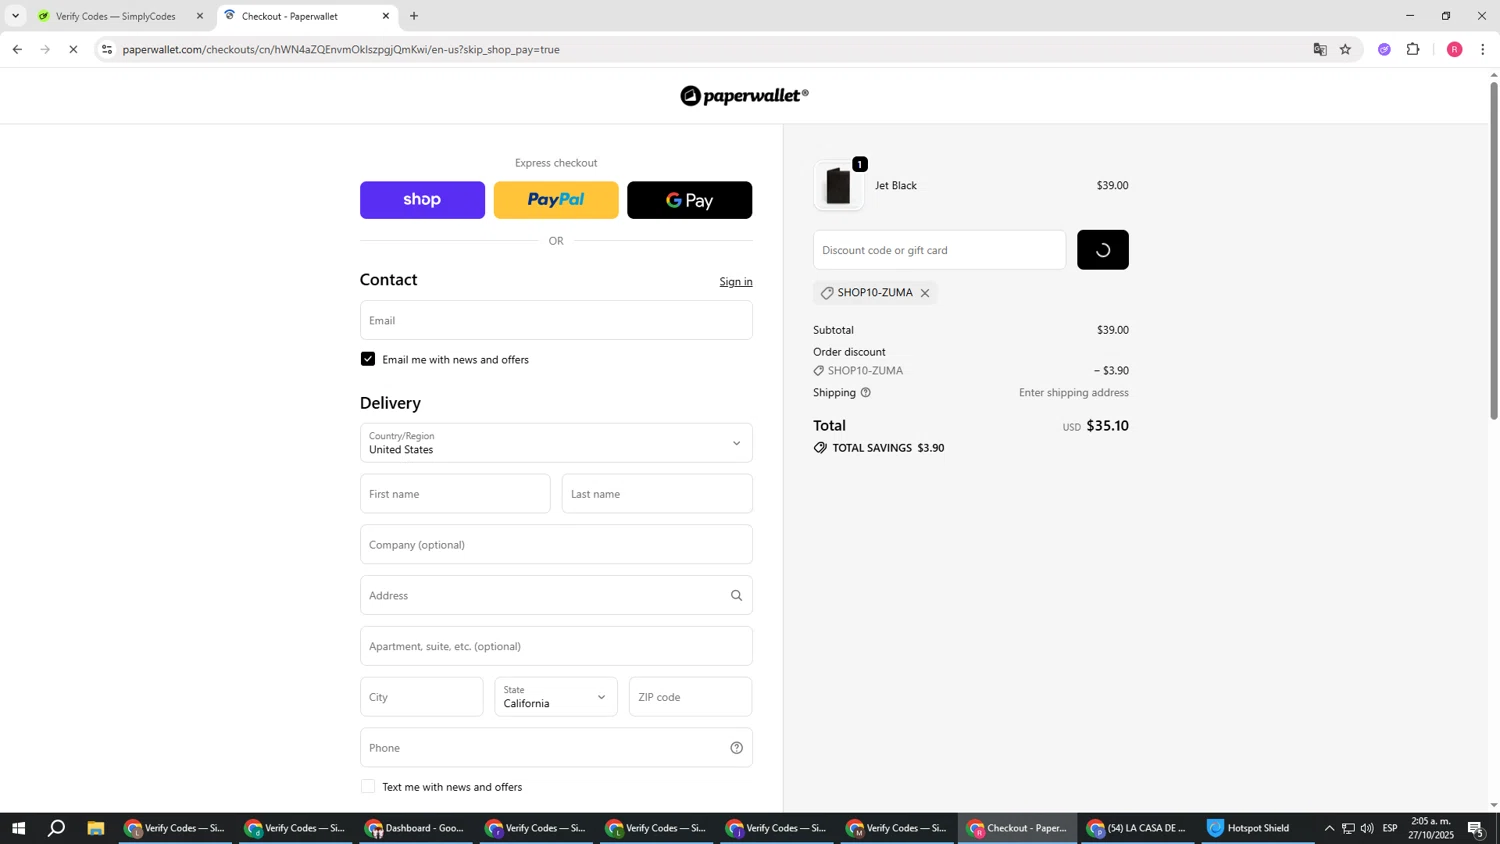Open the Chrome three-dot menu
The image size is (1500, 844).
(x=1483, y=49)
